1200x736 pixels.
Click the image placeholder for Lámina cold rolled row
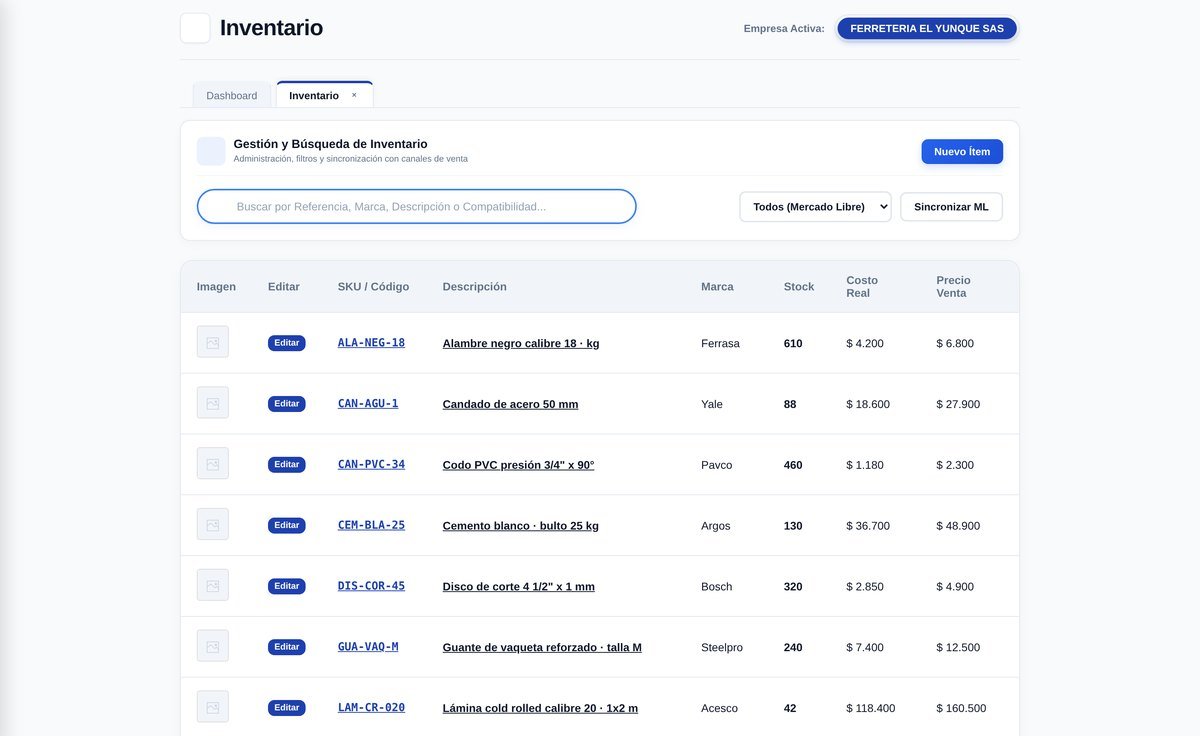(213, 707)
